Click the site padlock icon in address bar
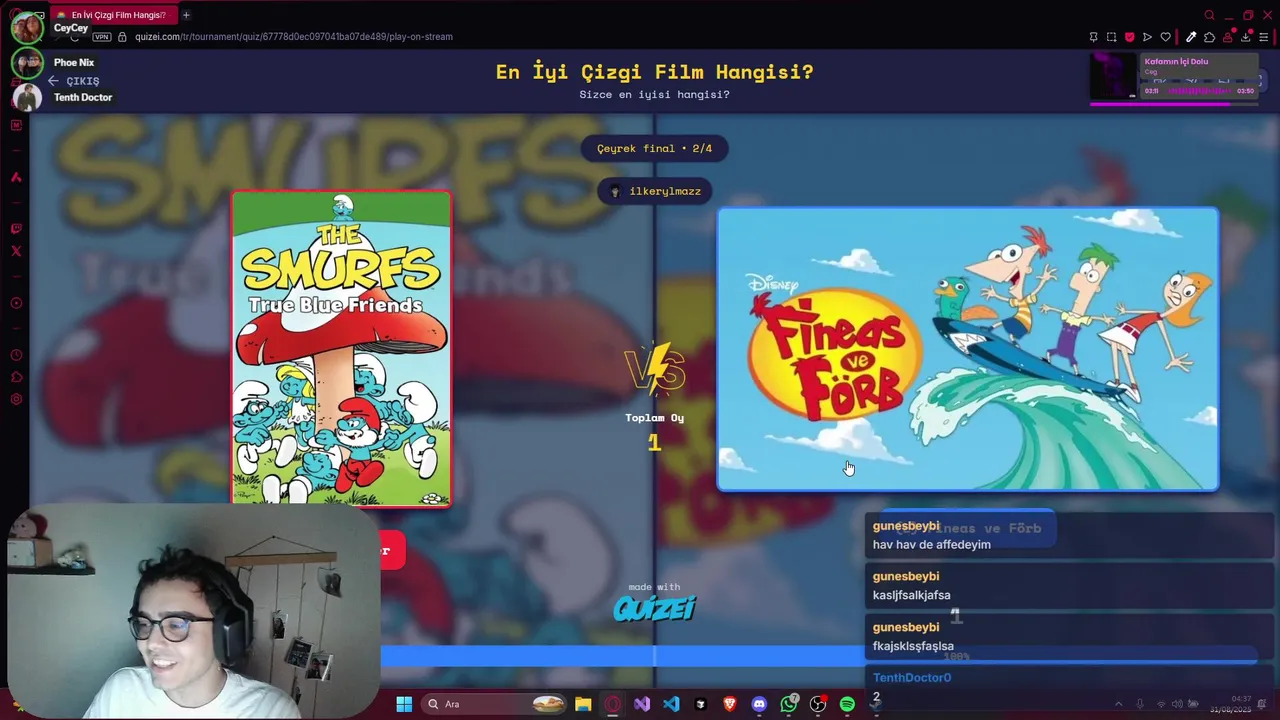 tap(122, 37)
